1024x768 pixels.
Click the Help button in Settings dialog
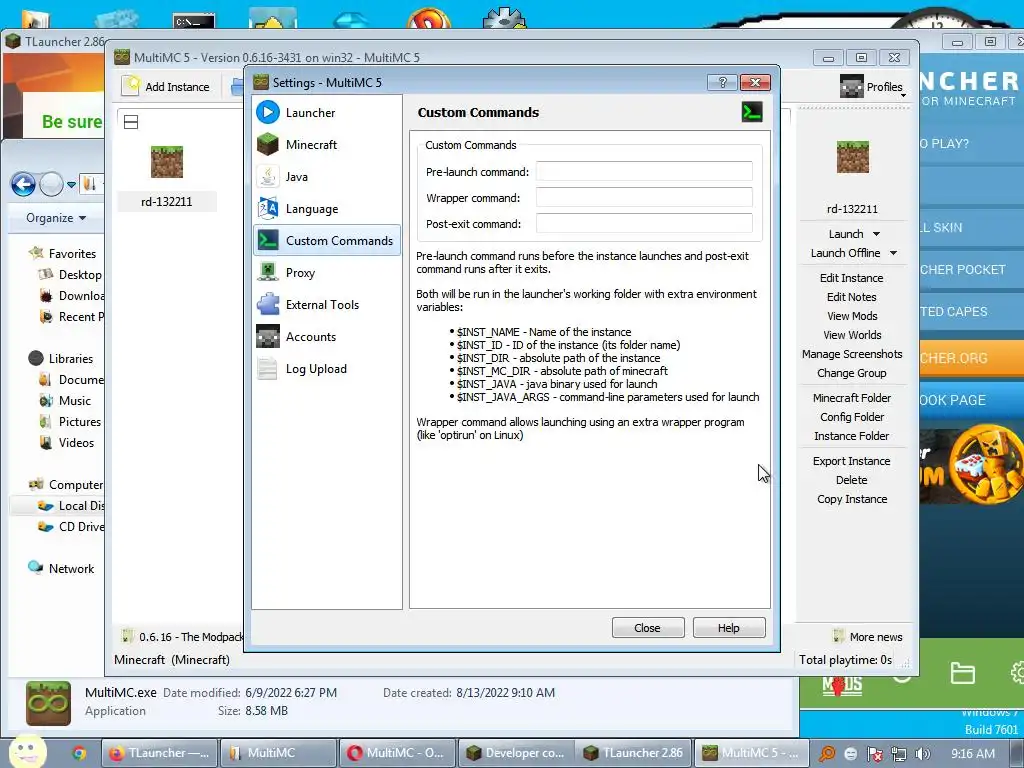(x=729, y=628)
